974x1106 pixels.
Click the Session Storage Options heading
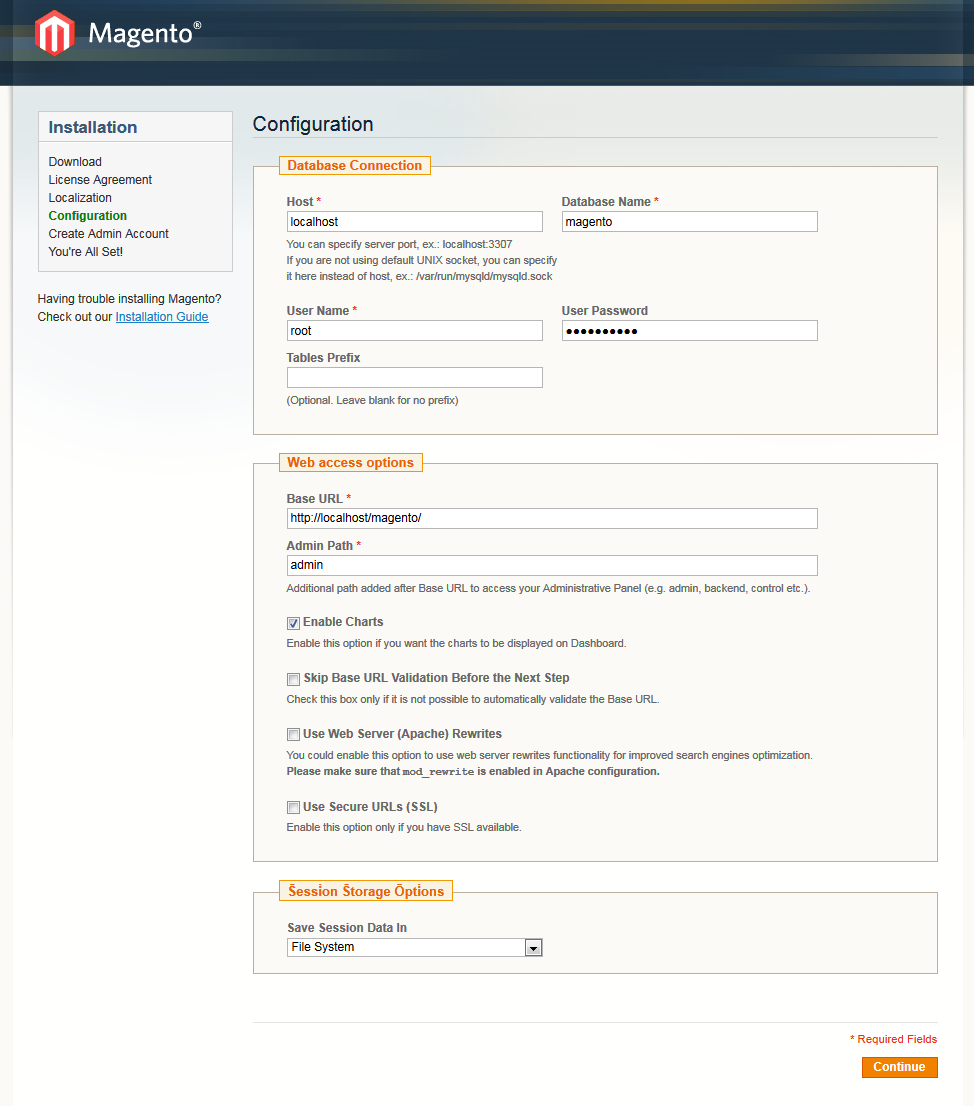(366, 891)
